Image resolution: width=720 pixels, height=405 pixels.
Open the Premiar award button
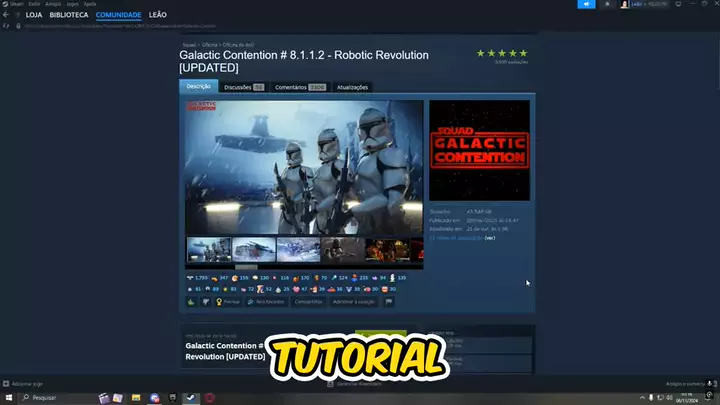(x=228, y=301)
